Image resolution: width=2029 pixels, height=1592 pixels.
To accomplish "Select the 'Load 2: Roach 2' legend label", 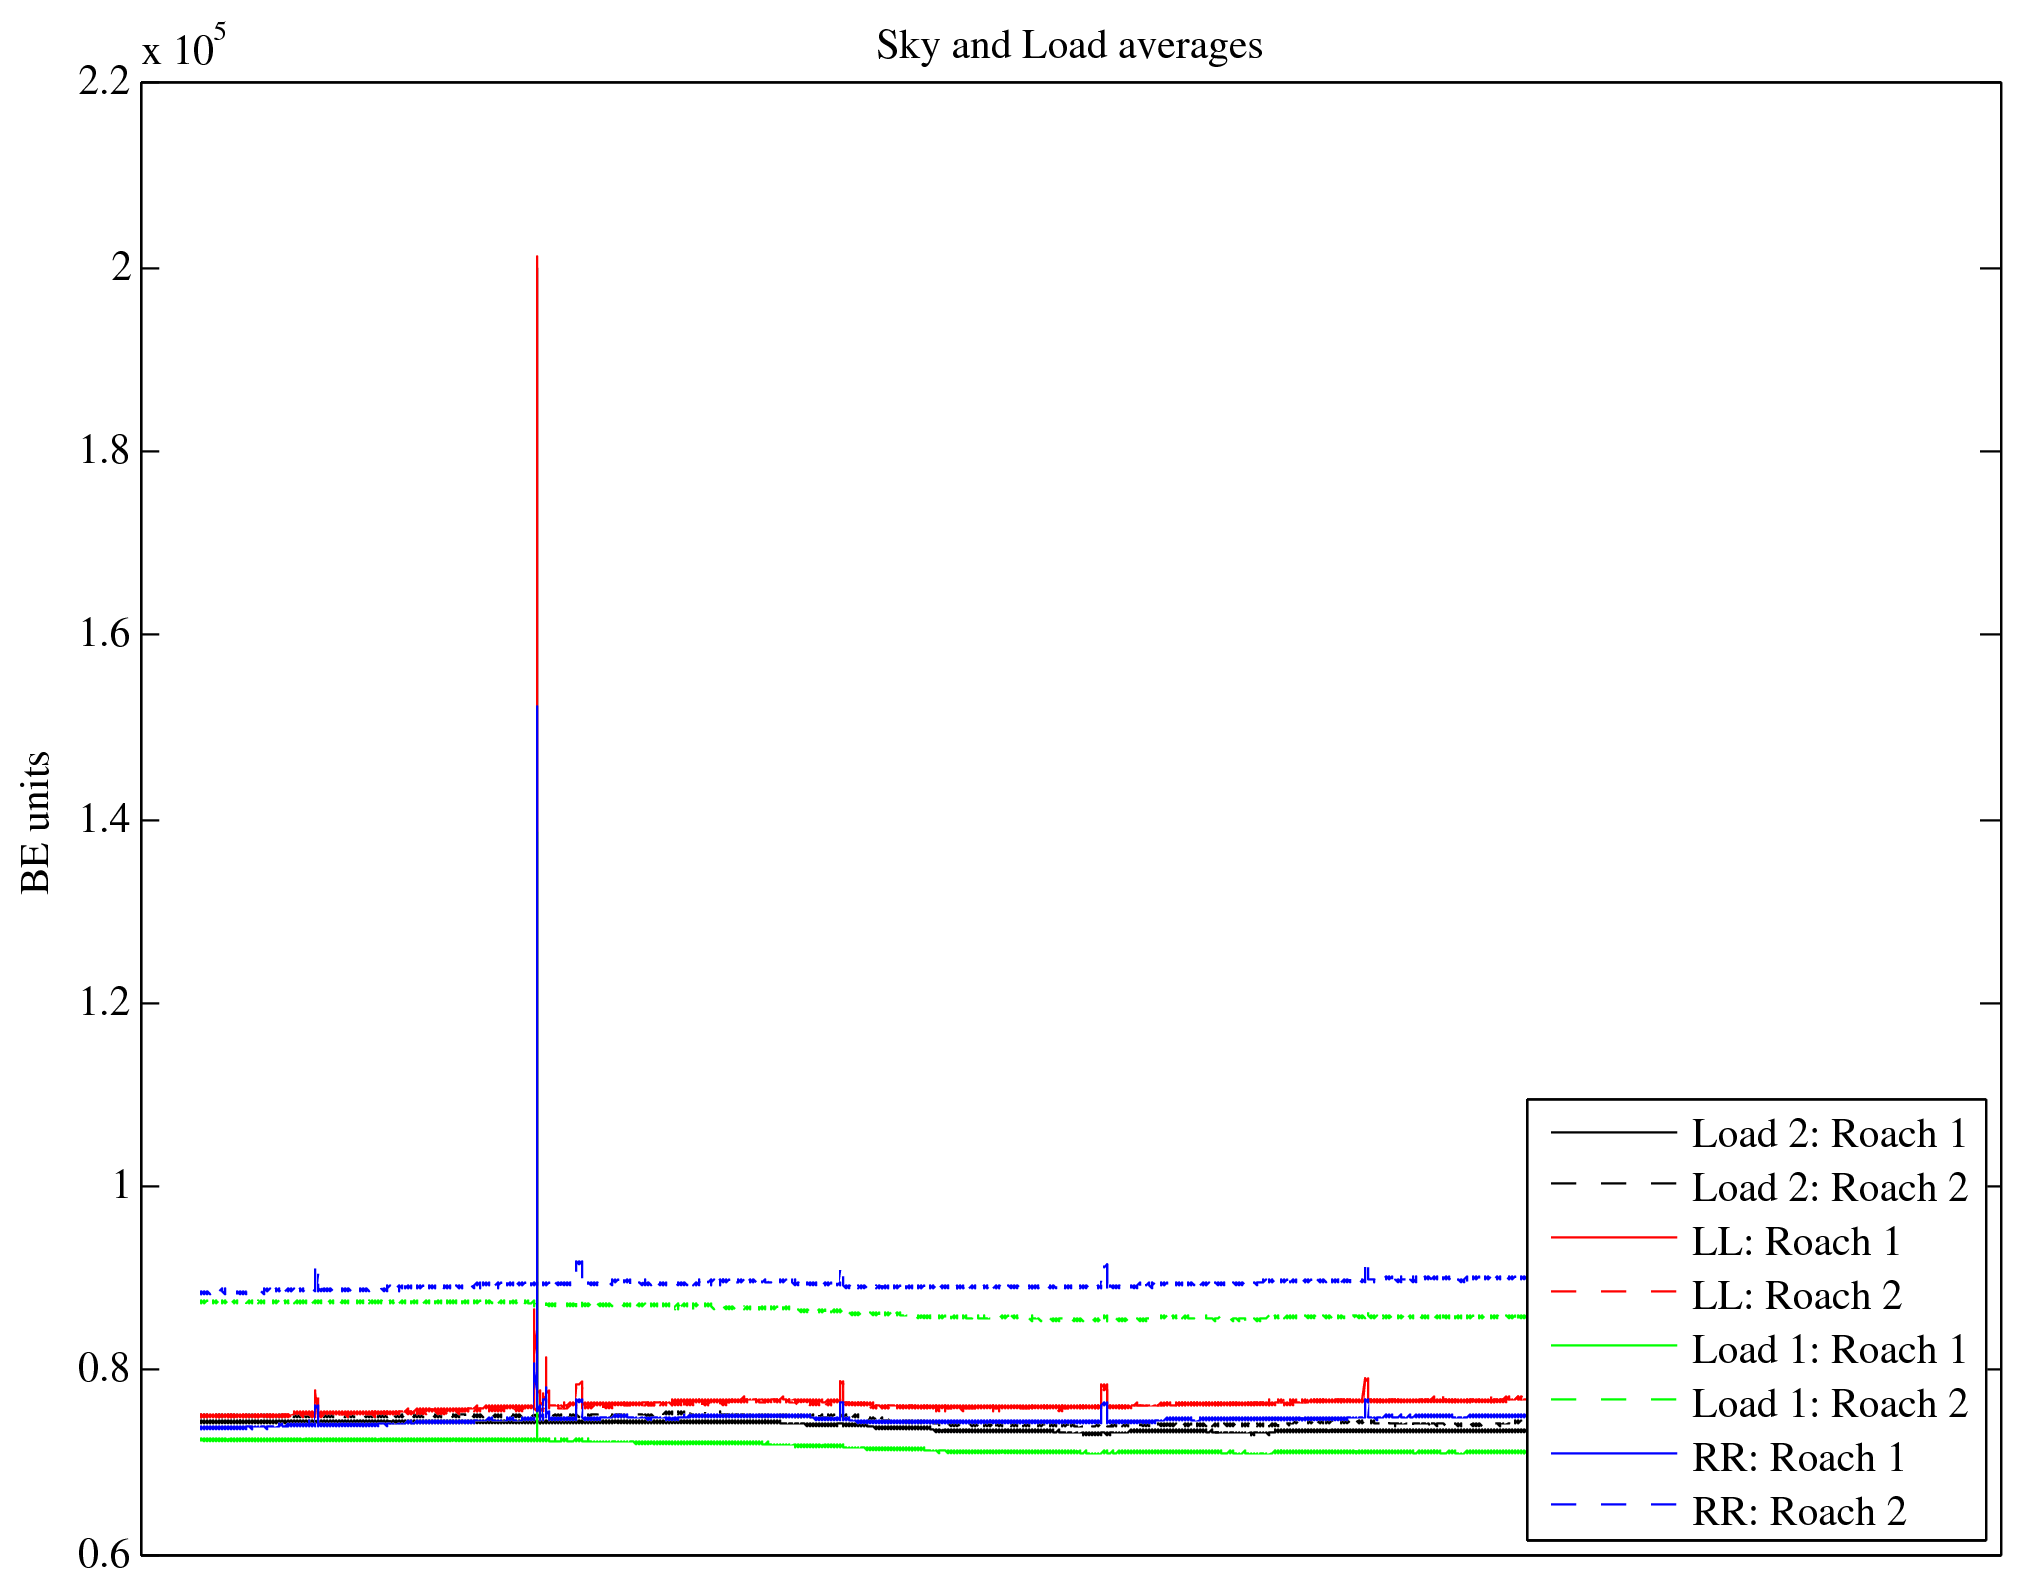I will (x=1829, y=1188).
